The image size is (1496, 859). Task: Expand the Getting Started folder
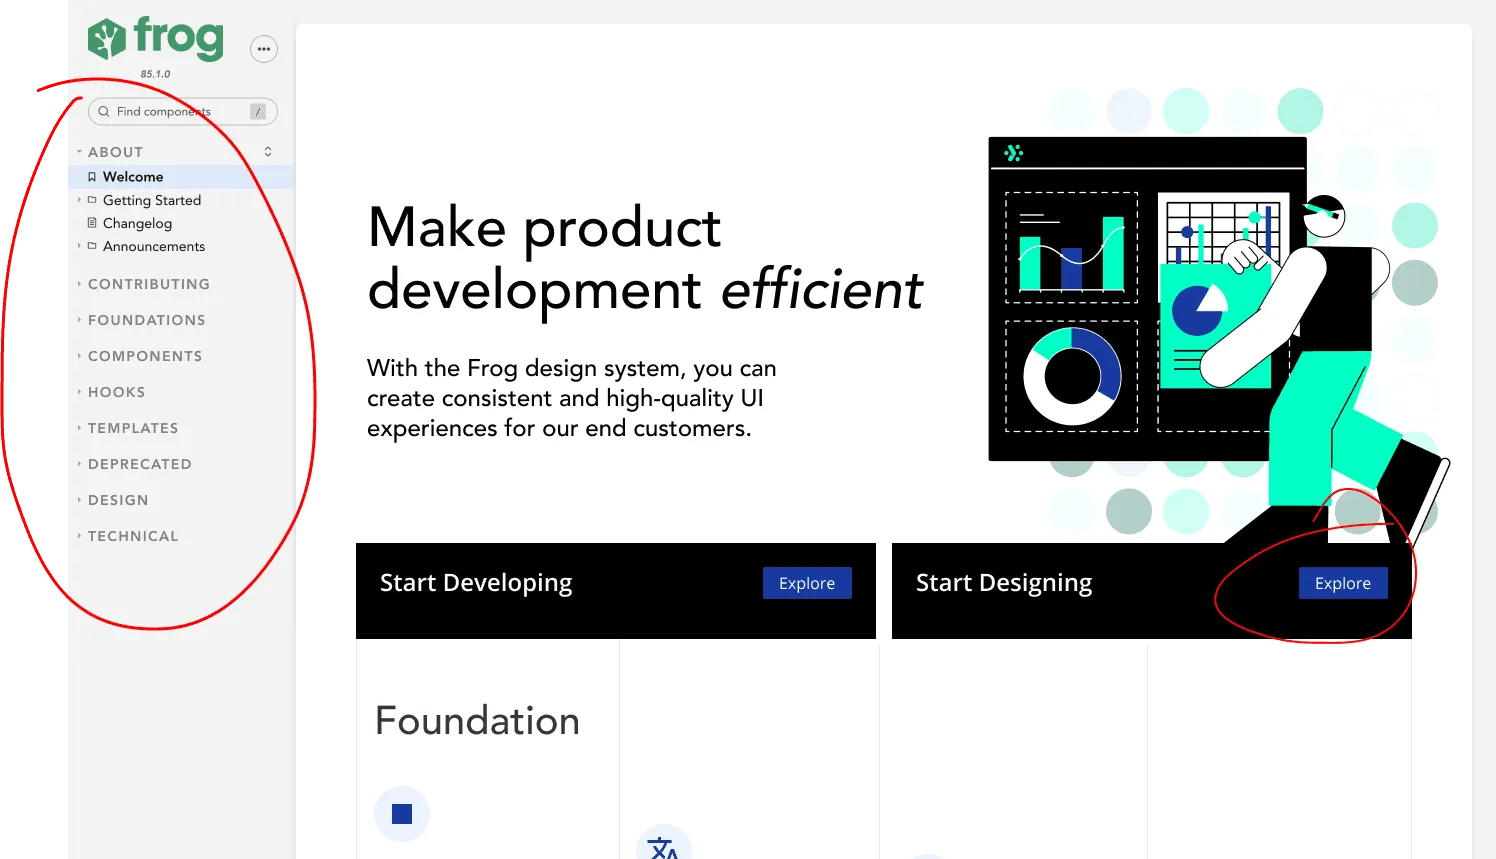click(152, 200)
